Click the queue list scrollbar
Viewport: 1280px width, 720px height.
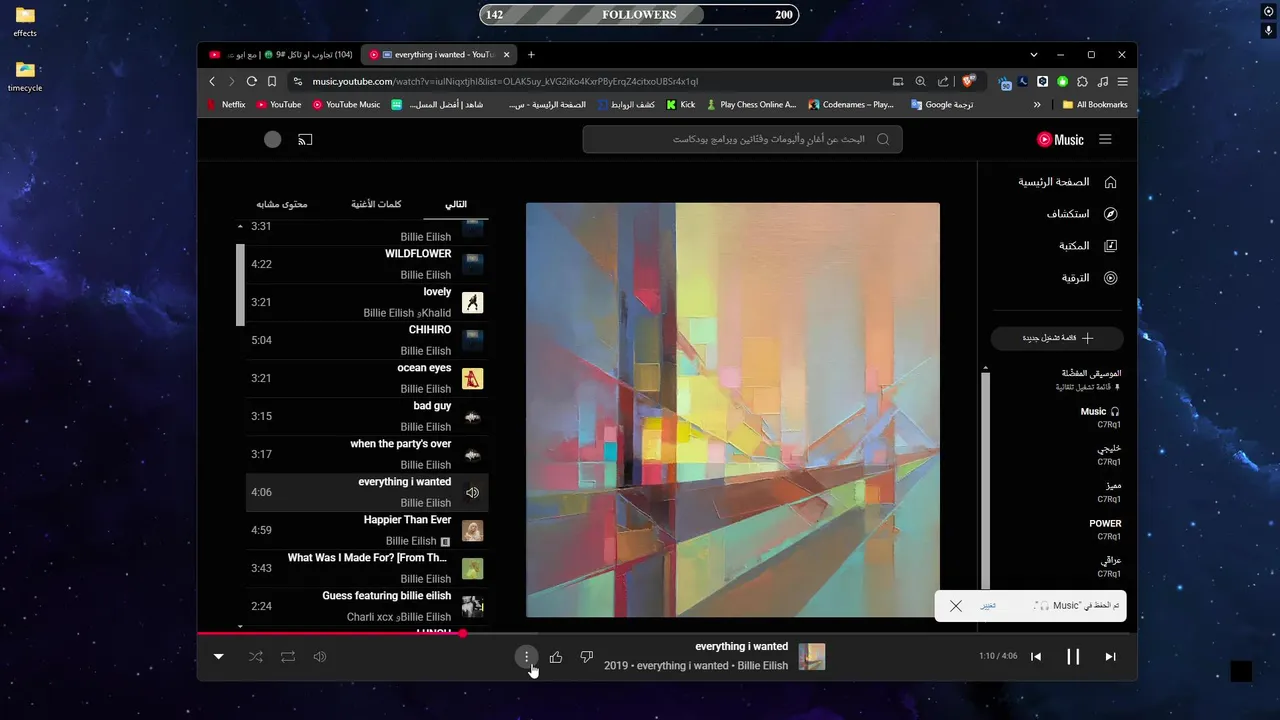[240, 284]
